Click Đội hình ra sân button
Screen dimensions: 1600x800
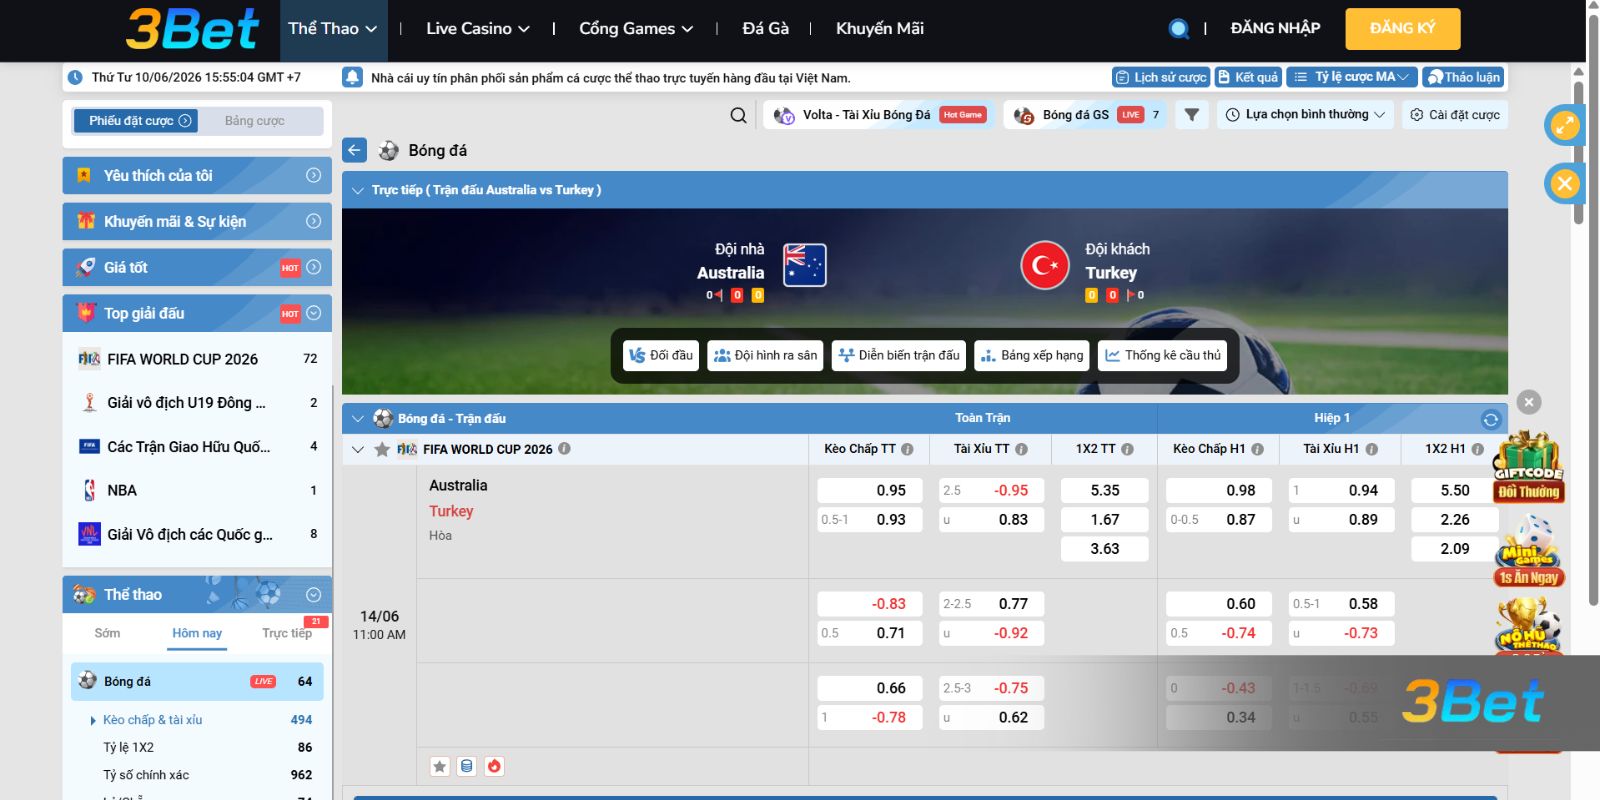click(x=765, y=355)
